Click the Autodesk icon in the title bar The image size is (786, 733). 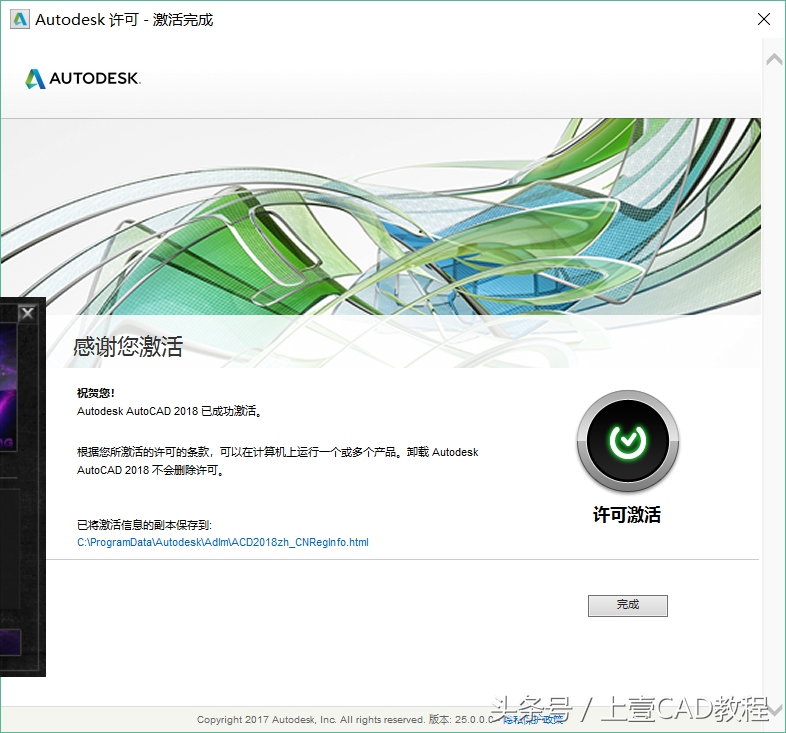20,20
